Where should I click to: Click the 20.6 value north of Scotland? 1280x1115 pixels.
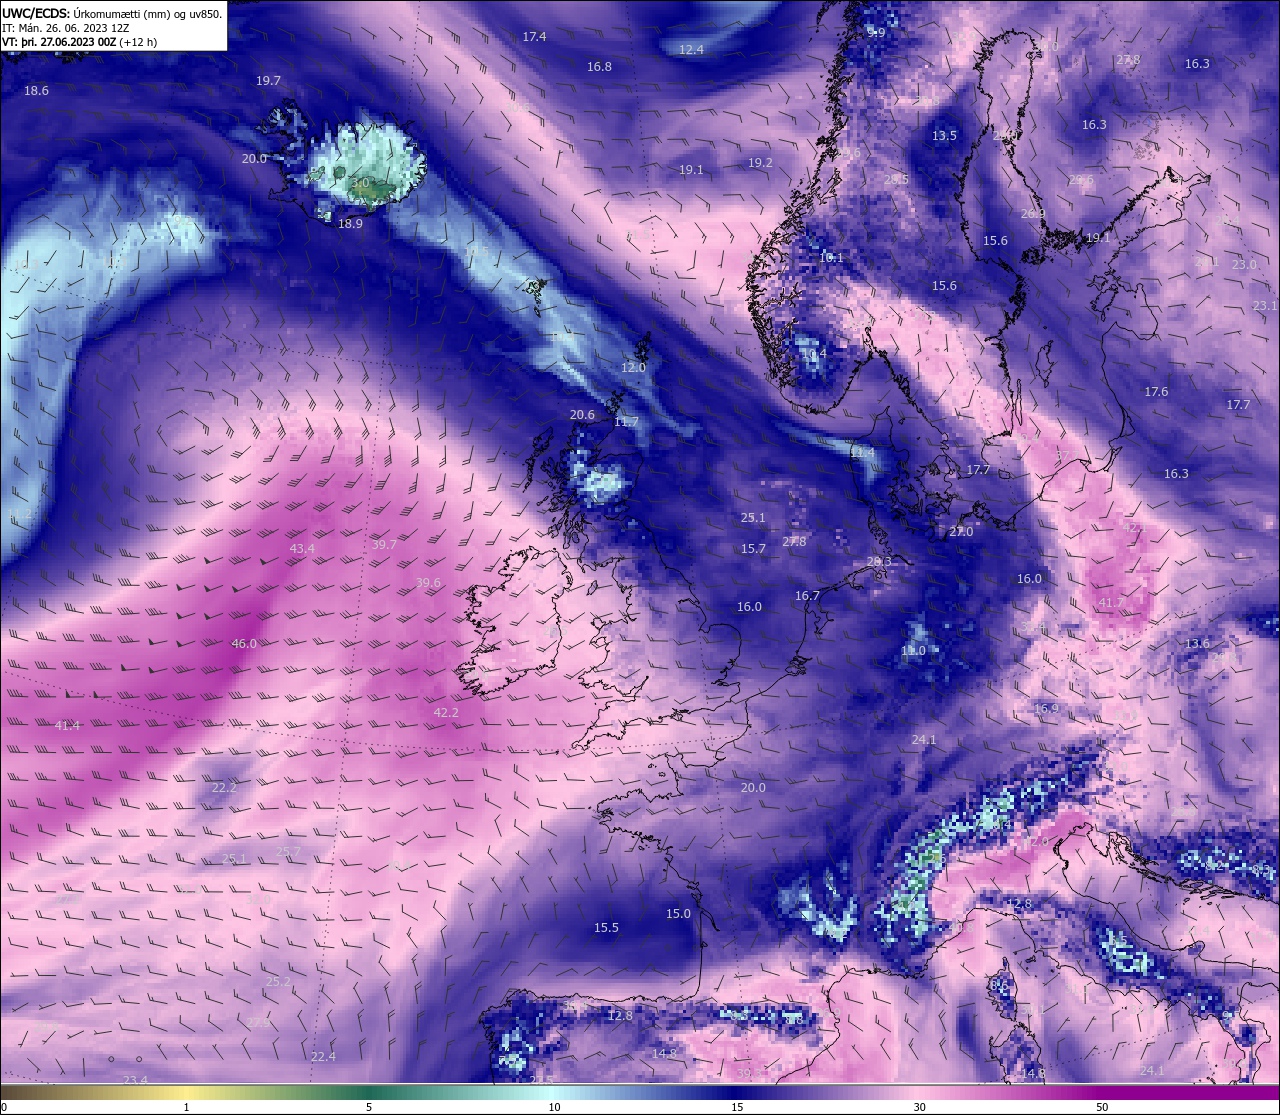click(582, 415)
